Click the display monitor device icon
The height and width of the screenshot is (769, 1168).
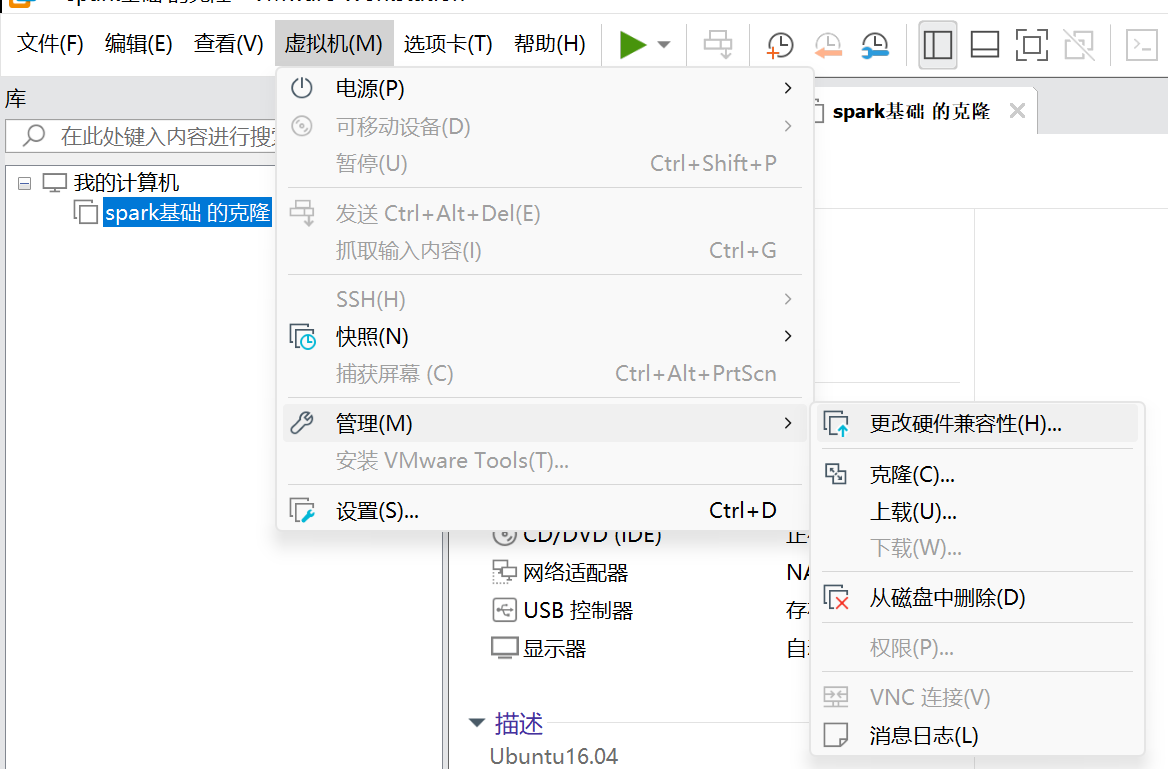[504, 648]
